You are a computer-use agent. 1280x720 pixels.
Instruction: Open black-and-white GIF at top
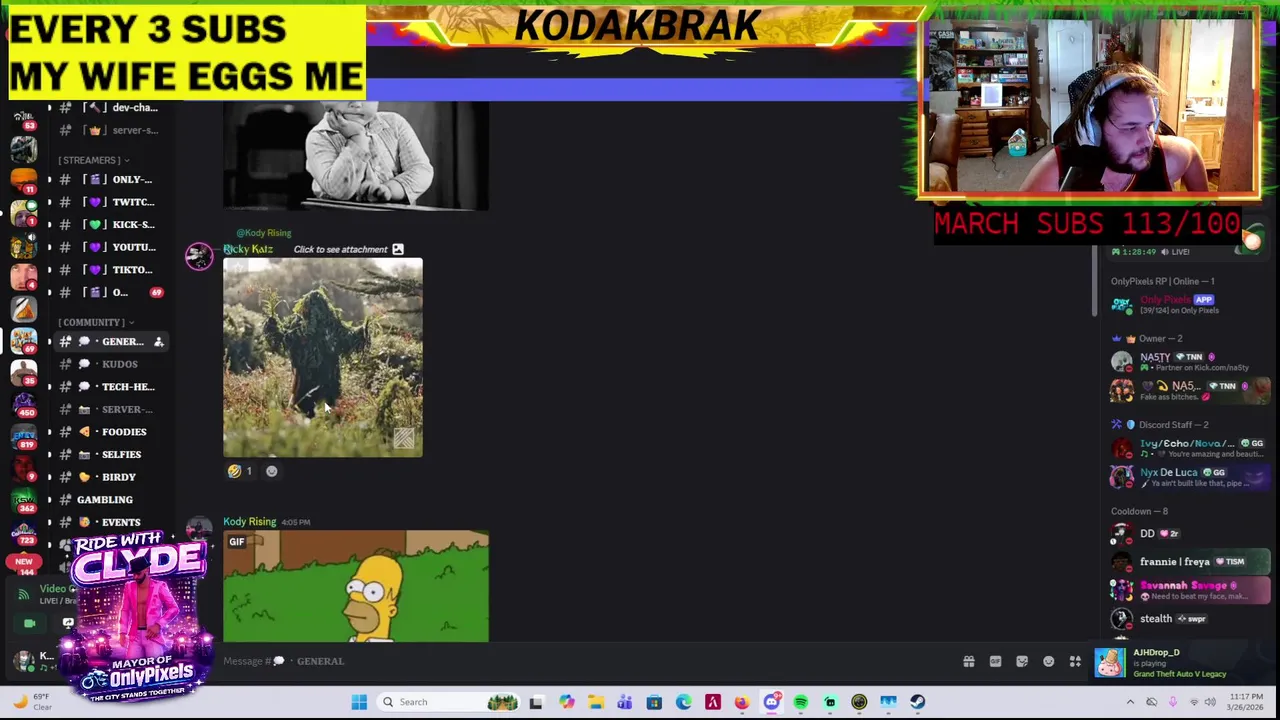(356, 155)
